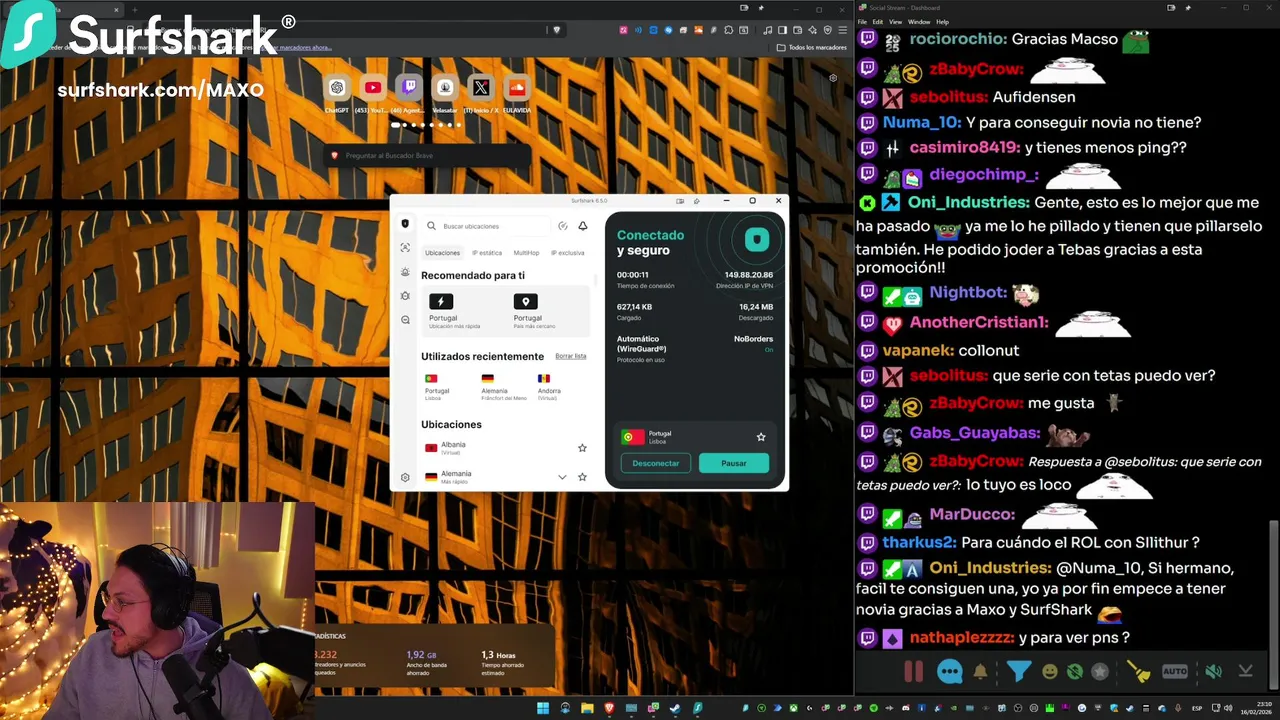Open the Alert sidebar icon in Surfshark

pos(405,272)
